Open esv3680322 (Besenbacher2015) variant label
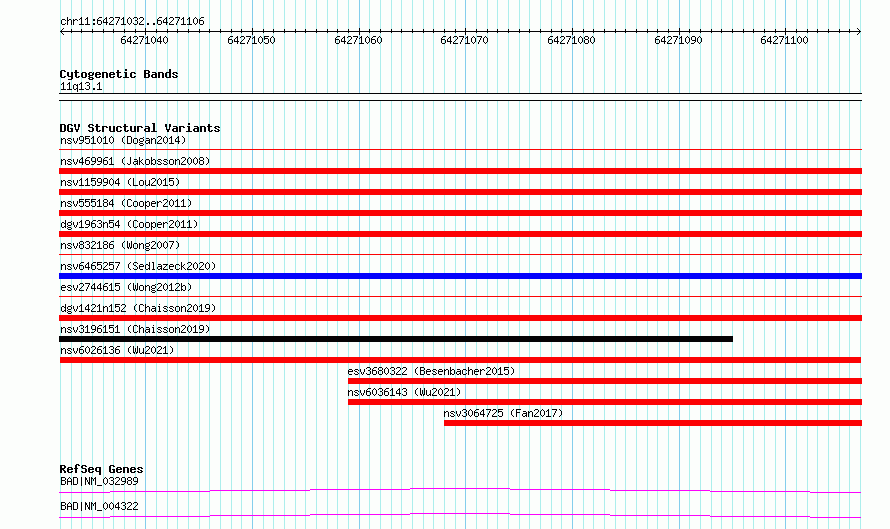This screenshot has width=890, height=529. coord(431,371)
